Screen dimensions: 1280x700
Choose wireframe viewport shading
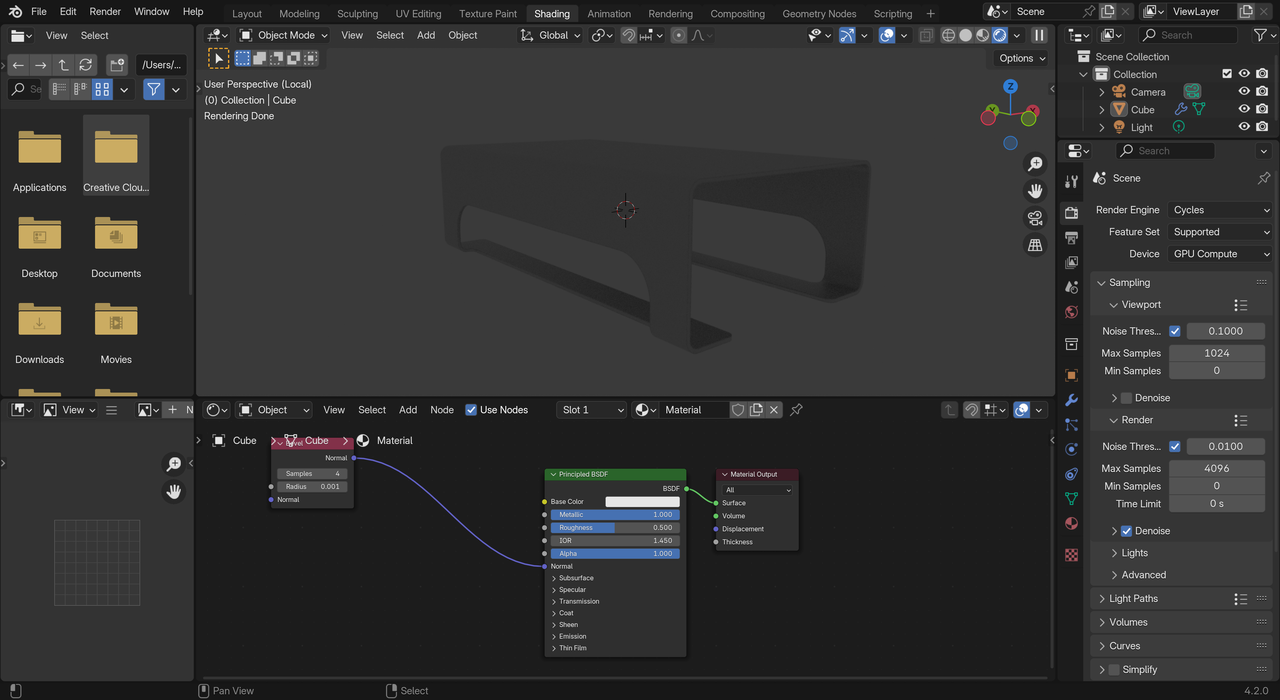click(x=947, y=35)
